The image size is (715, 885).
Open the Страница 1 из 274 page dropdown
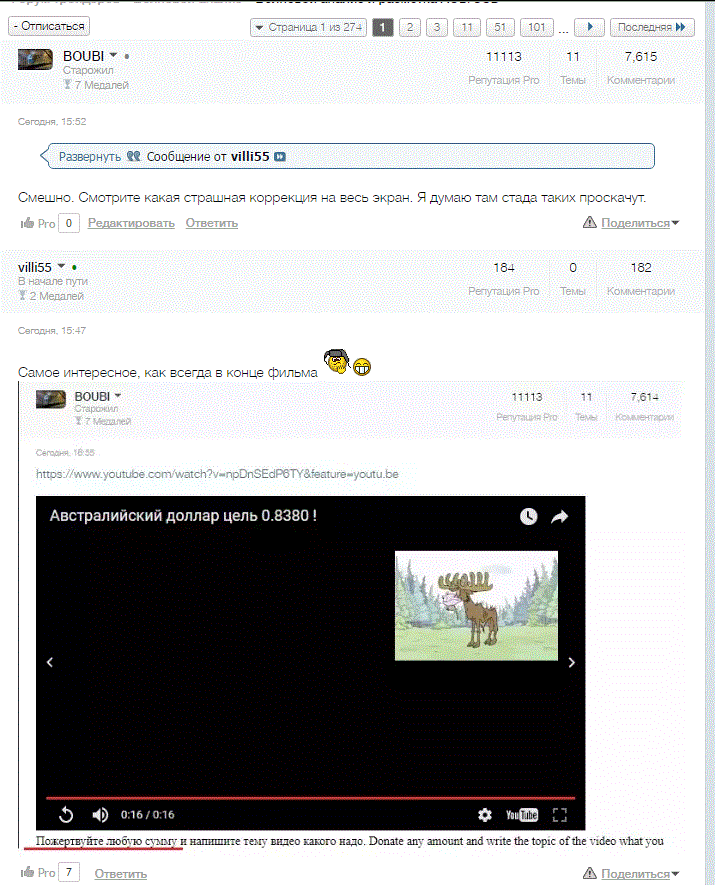(308, 27)
